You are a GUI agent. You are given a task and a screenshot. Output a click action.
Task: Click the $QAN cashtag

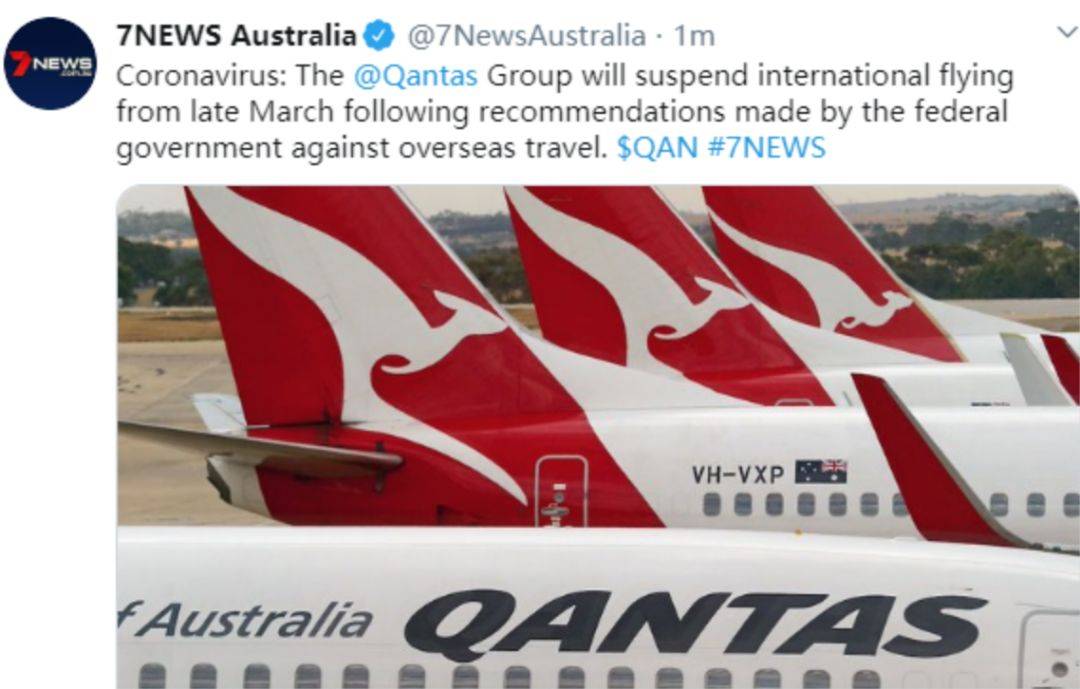click(x=657, y=147)
